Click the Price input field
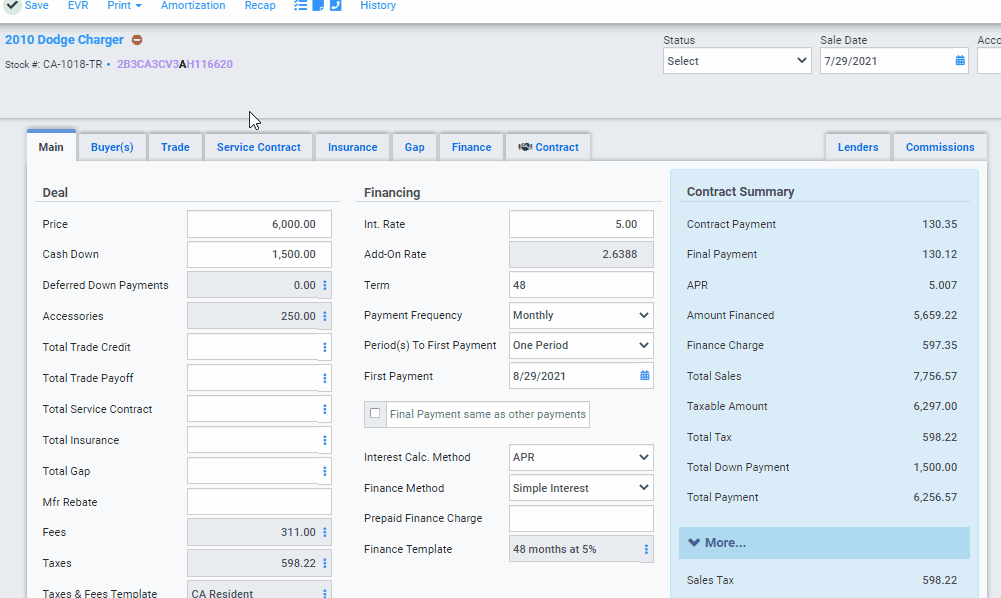Viewport: 1001px width, 598px height. pos(259,224)
